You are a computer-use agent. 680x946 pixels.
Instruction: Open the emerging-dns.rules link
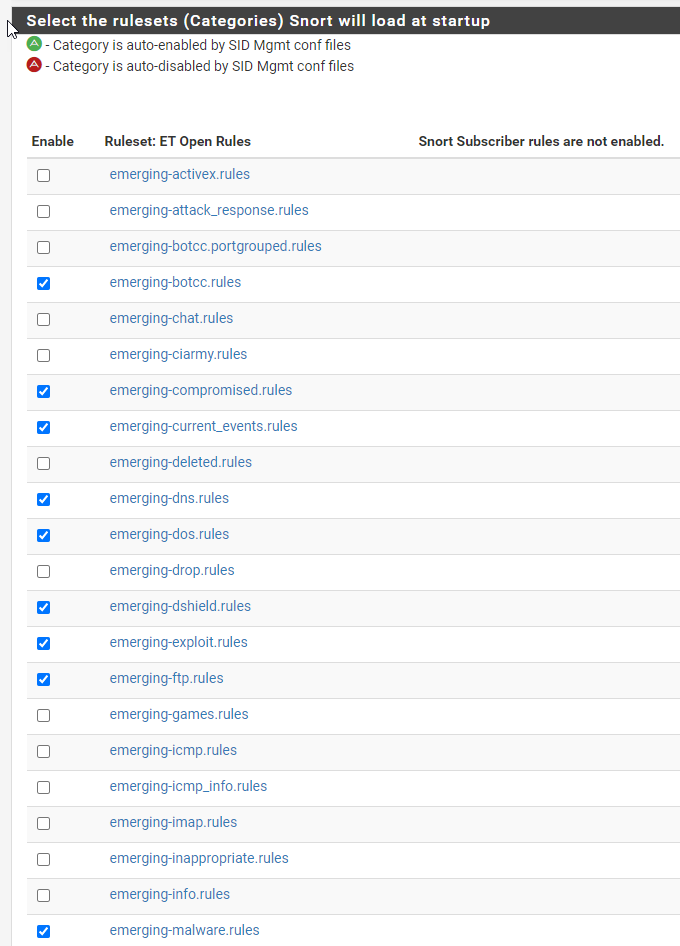169,498
